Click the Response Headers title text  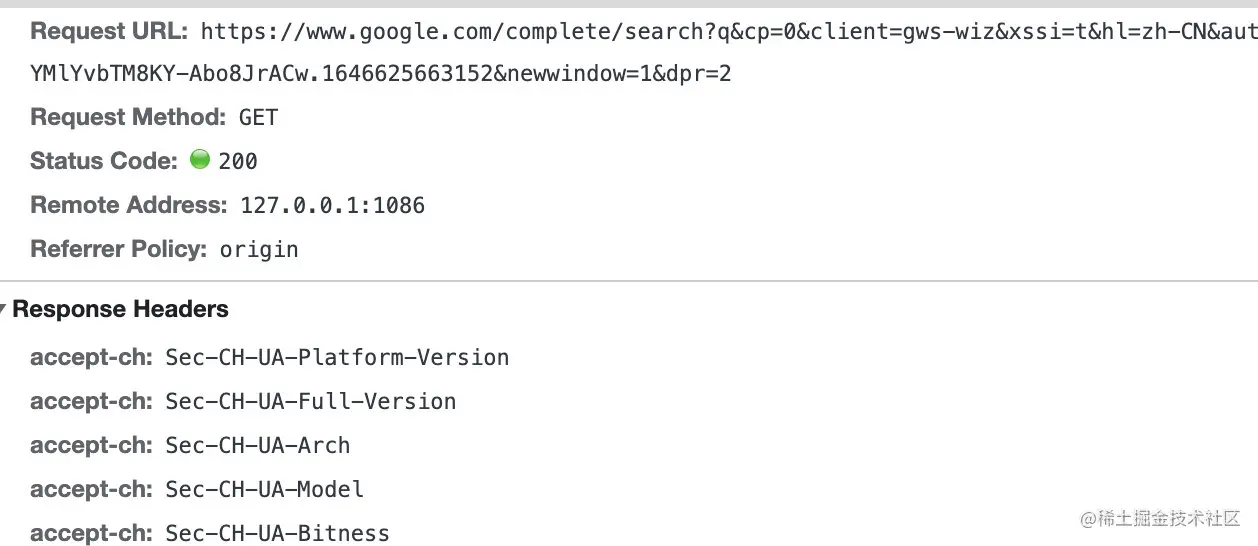[121, 310]
